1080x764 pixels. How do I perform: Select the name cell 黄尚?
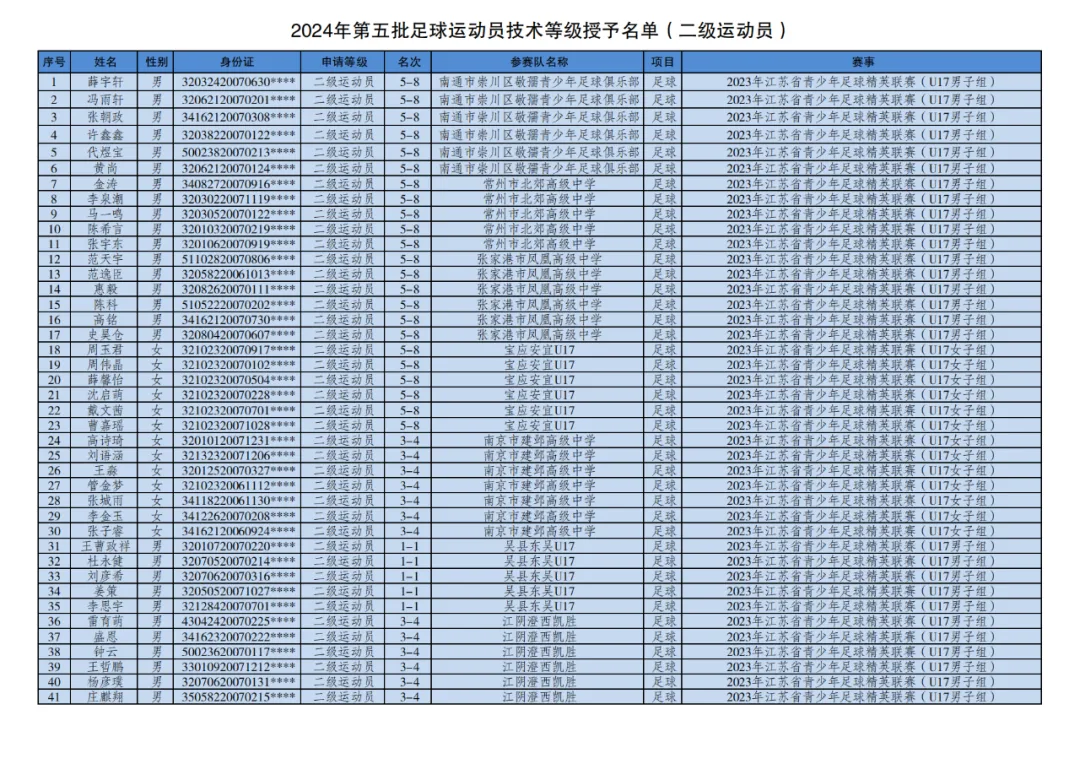(105, 168)
